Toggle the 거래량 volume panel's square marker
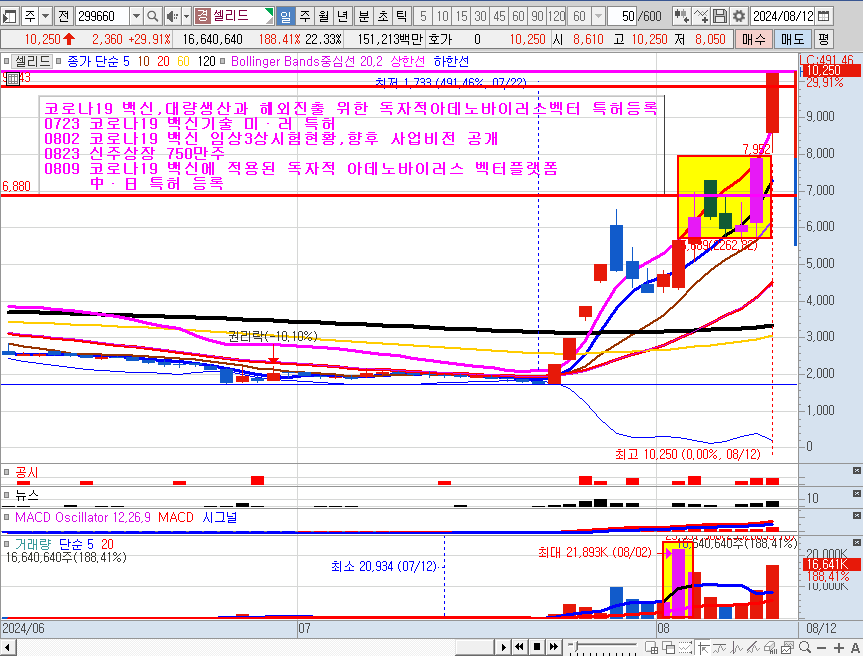 pyautogui.click(x=6, y=543)
